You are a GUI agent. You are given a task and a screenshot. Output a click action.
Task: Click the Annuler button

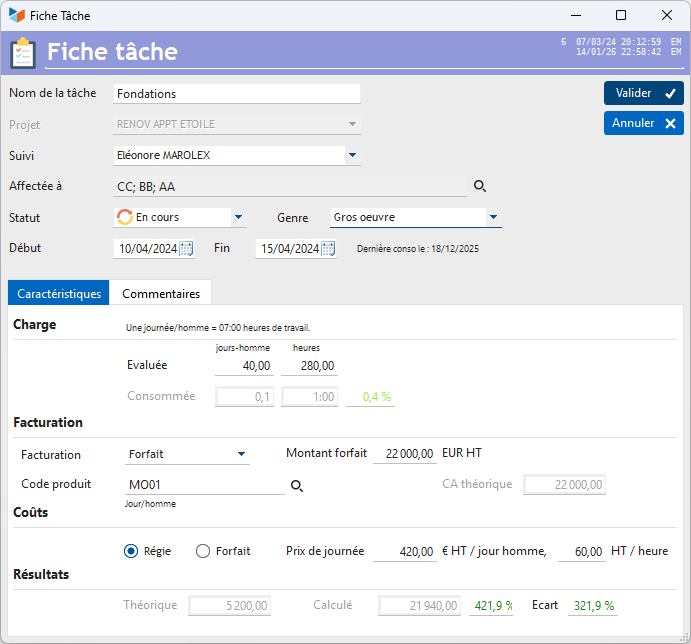[x=643, y=123]
